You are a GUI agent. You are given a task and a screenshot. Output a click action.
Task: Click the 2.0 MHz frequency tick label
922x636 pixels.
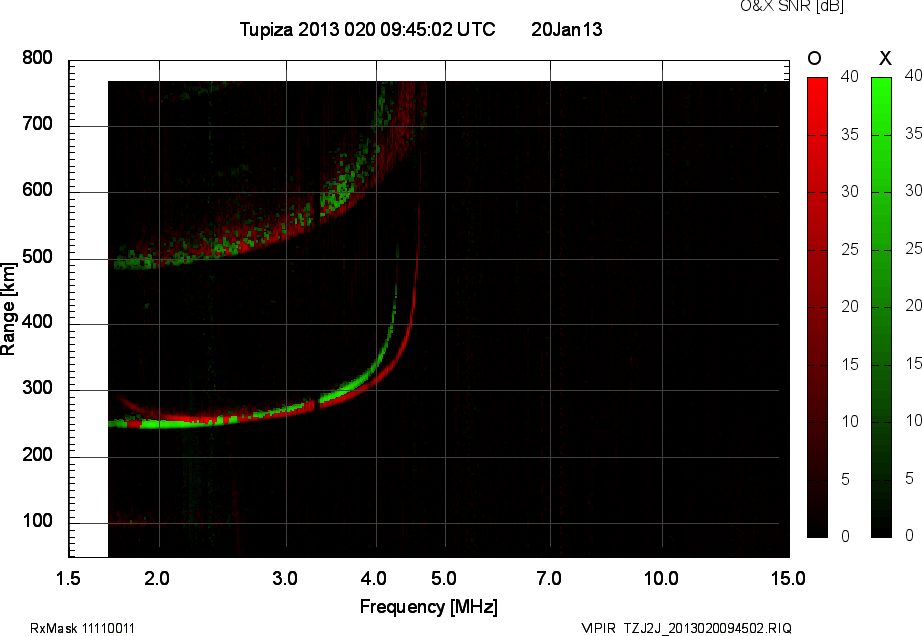click(x=157, y=578)
